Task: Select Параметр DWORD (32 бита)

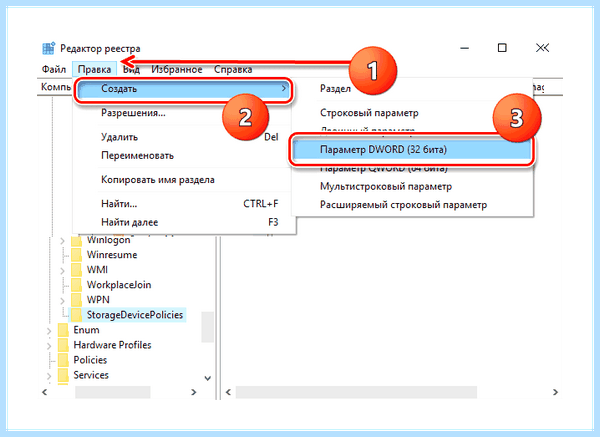Action: point(411,149)
